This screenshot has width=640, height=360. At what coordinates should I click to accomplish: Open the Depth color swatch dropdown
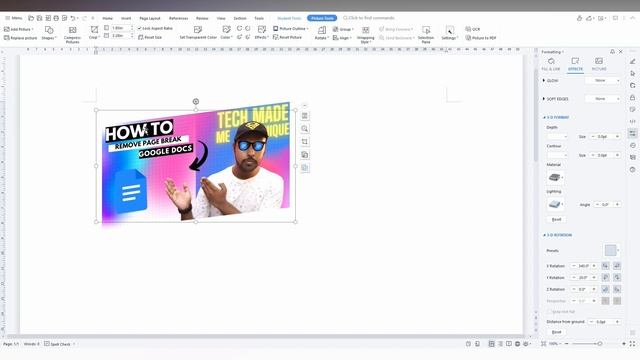coord(557,136)
